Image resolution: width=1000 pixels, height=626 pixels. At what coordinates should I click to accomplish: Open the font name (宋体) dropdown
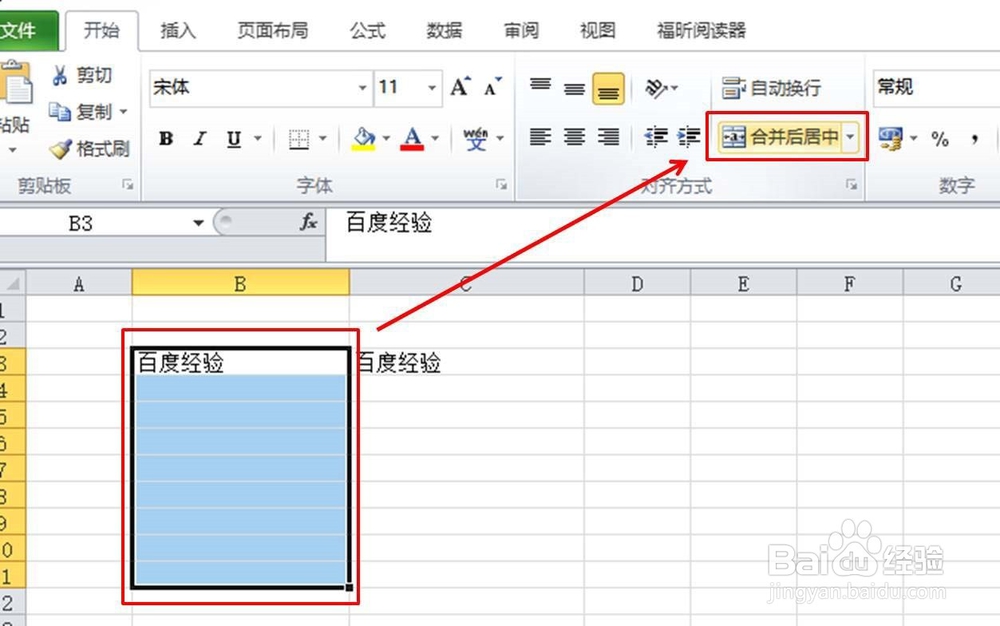pos(364,88)
